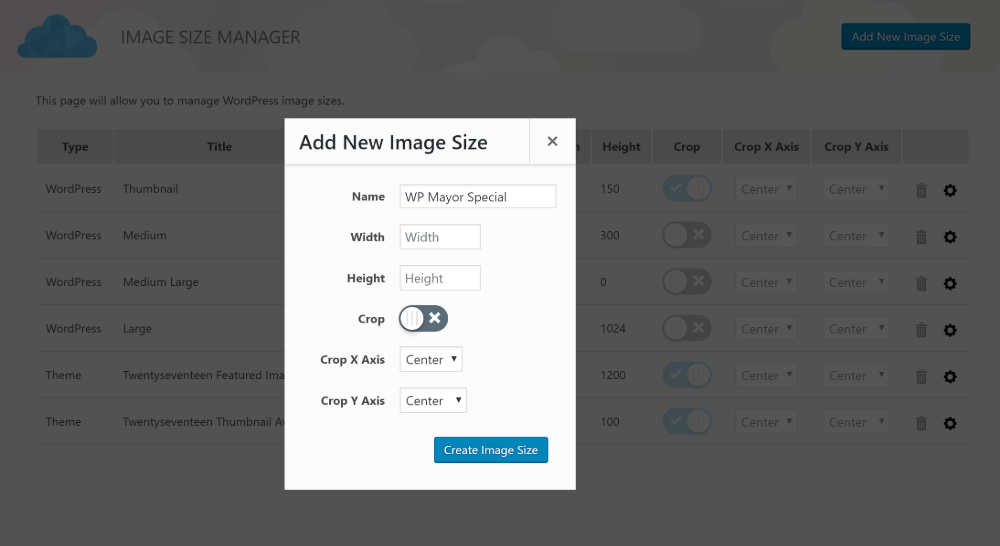The width and height of the screenshot is (1000, 546).
Task: Open Crop Y Axis dropdown for Thumbnail
Action: pos(856,189)
